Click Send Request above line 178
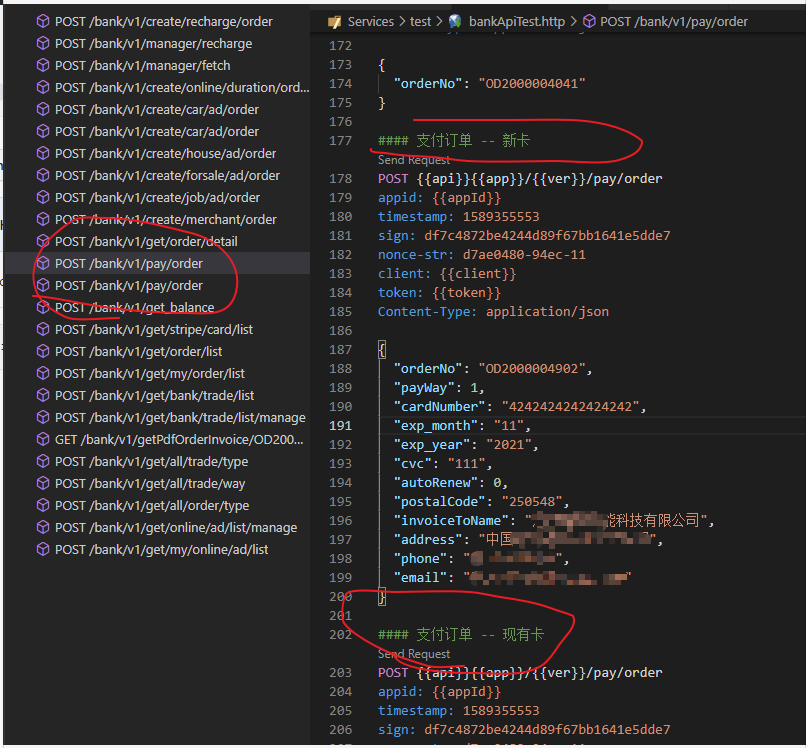 point(415,160)
